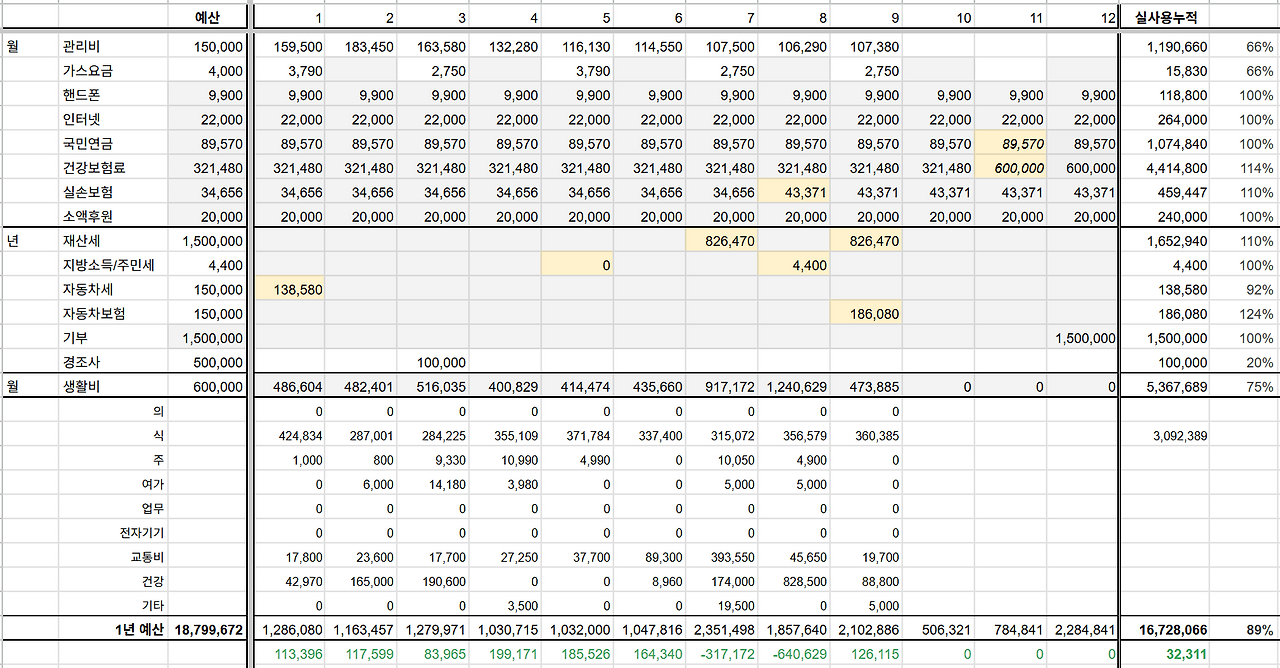This screenshot has height=668, width=1280.
Task: Select the 전자기기 sub-row label
Action: click(142, 533)
